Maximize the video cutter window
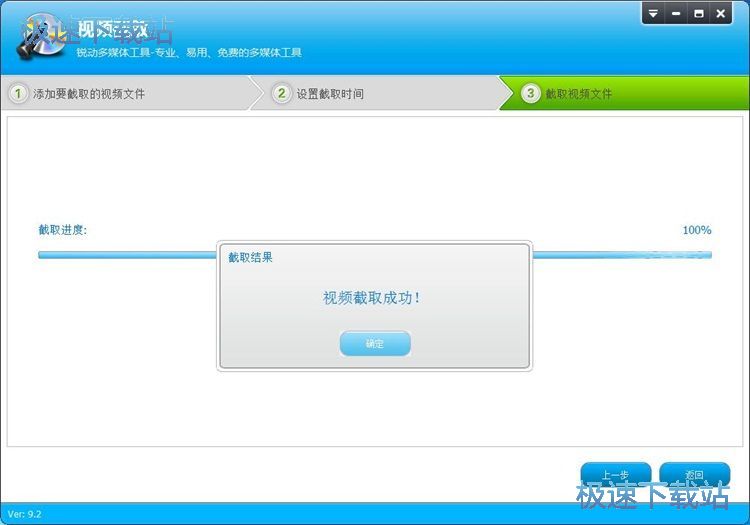Viewport: 750px width, 525px height. click(699, 14)
